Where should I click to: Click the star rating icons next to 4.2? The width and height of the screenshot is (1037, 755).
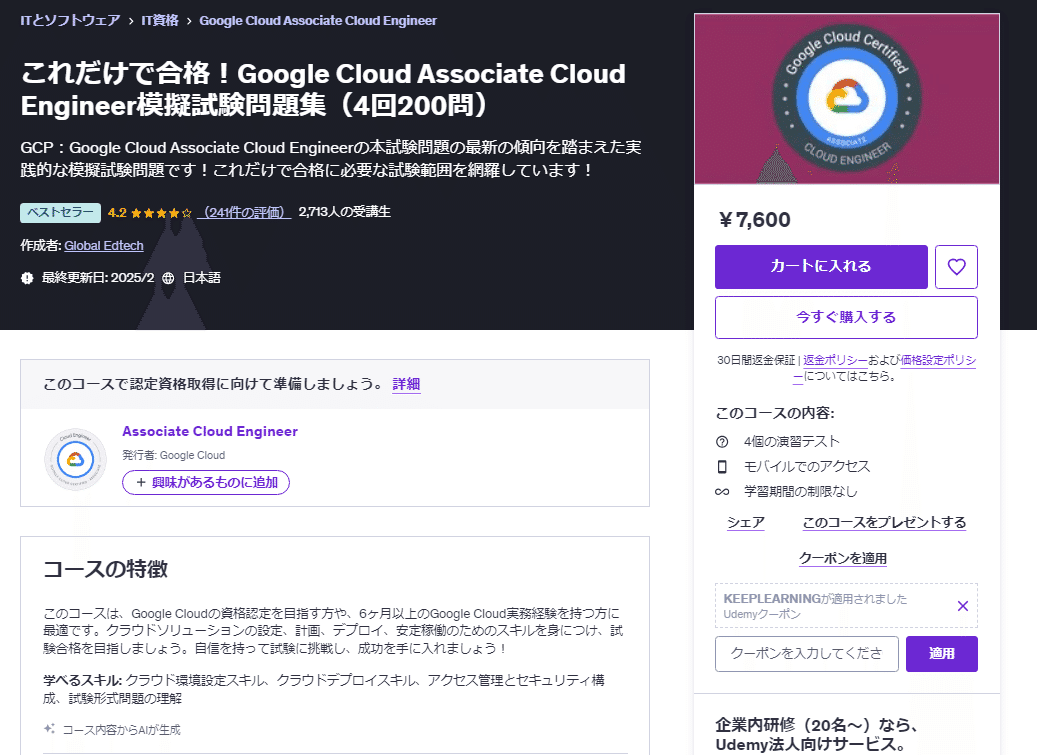[x=161, y=213]
